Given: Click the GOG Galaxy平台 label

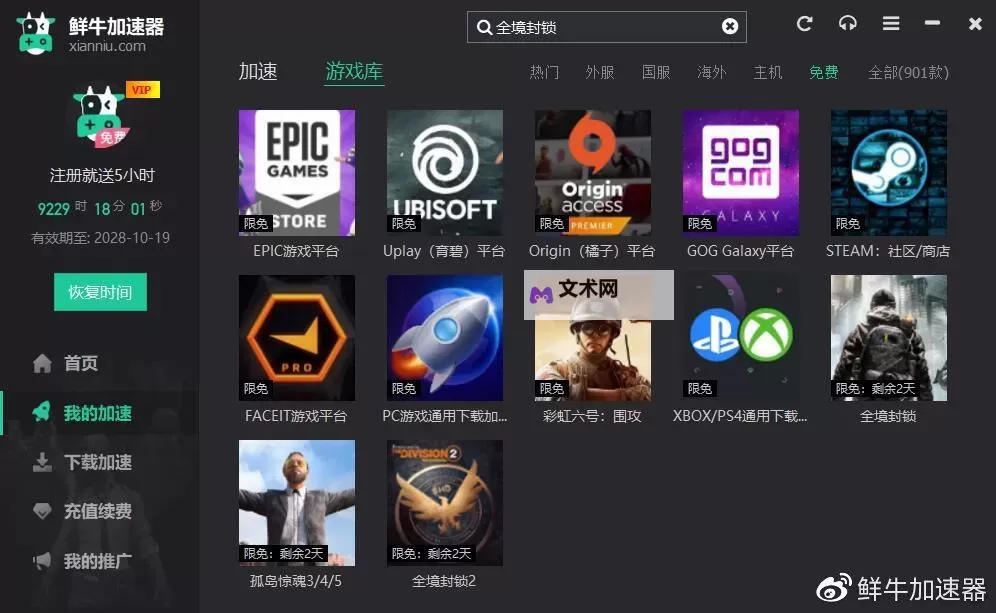Looking at the screenshot, I should coord(740,251).
